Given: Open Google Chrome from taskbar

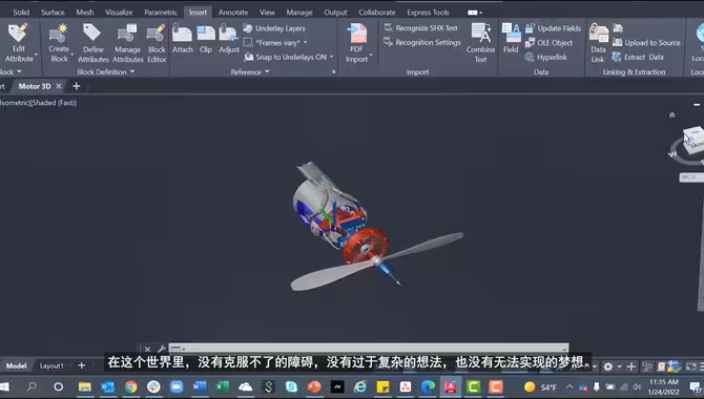Looking at the screenshot, I should click(x=131, y=387).
